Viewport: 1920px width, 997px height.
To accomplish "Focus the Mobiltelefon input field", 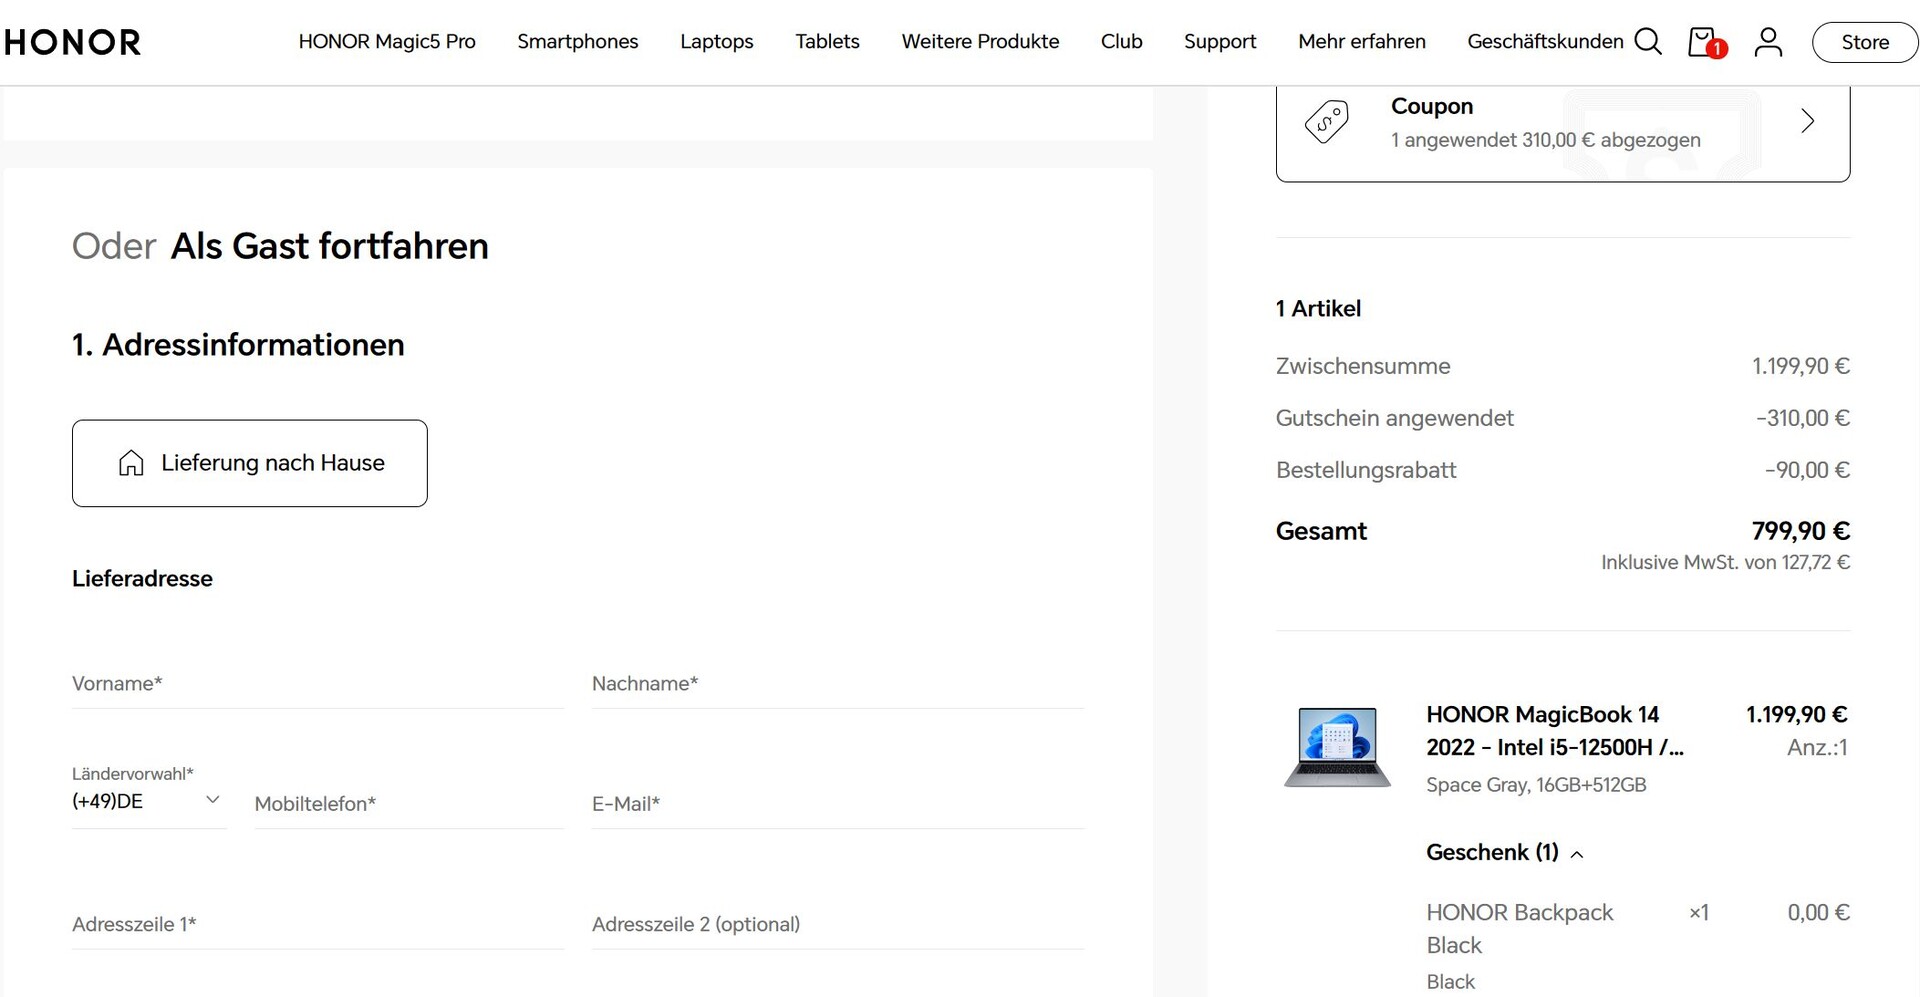I will point(409,804).
